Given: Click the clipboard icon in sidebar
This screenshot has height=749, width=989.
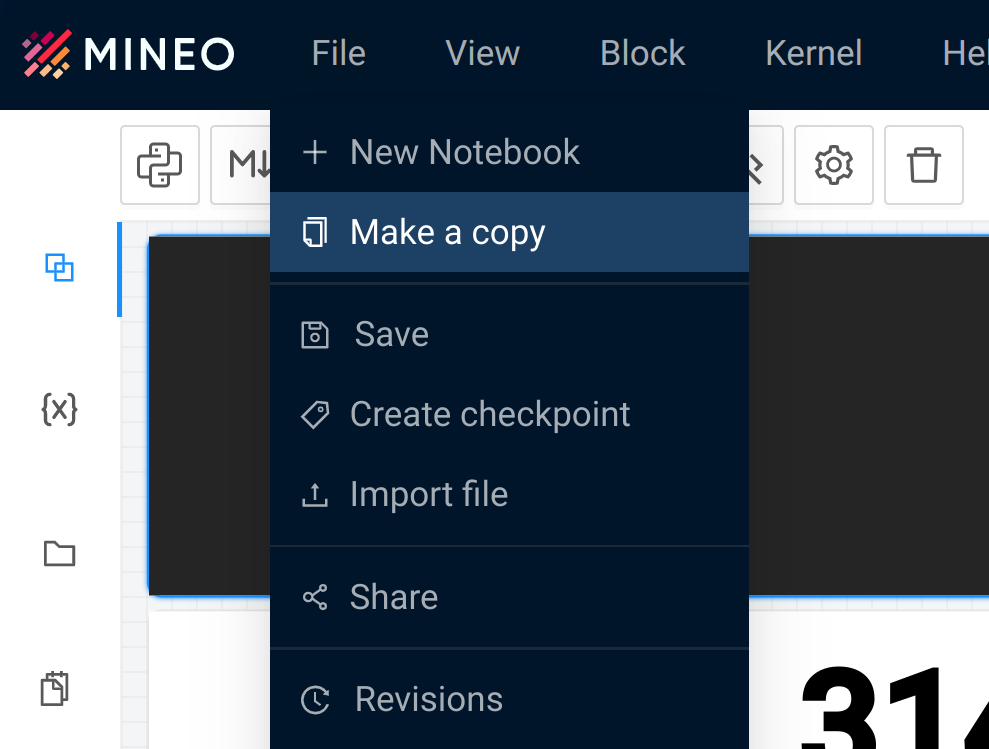Looking at the screenshot, I should 55,689.
